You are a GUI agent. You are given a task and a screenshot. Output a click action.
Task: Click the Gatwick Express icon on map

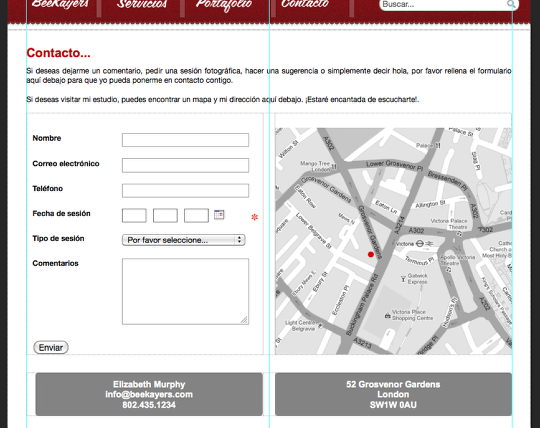coord(403,279)
